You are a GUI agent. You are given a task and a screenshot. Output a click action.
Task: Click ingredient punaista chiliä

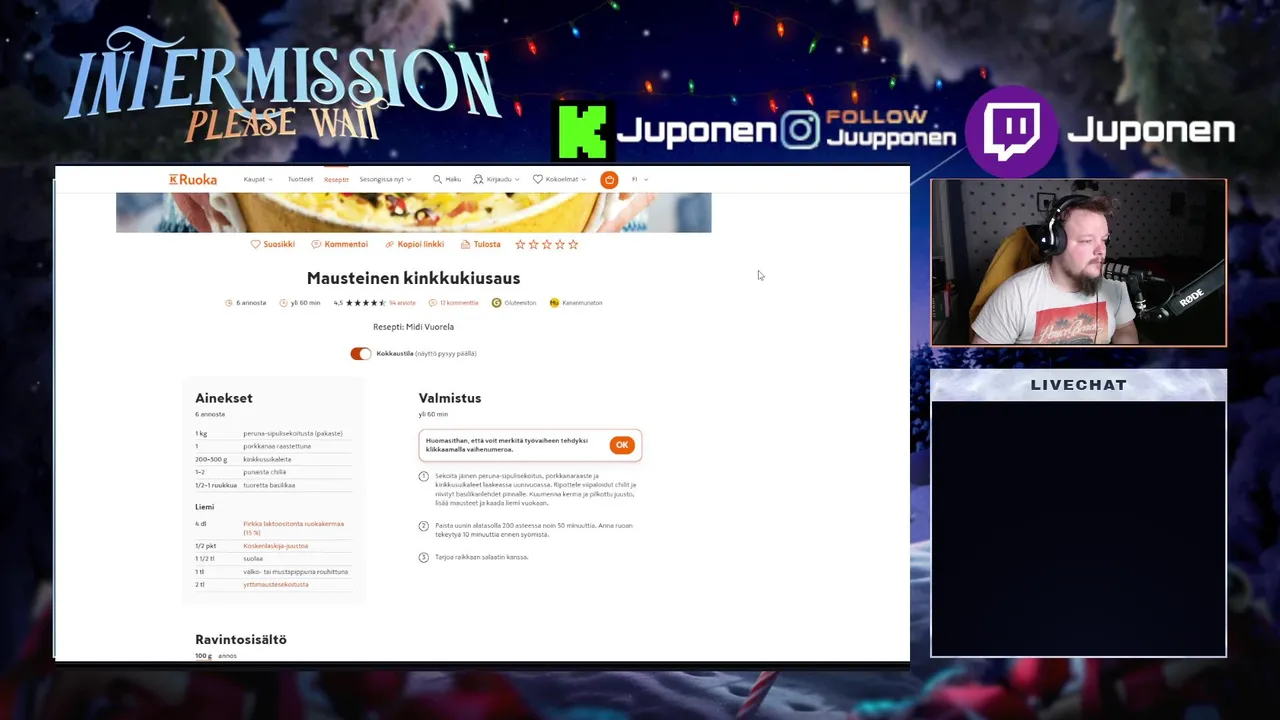pyautogui.click(x=265, y=472)
